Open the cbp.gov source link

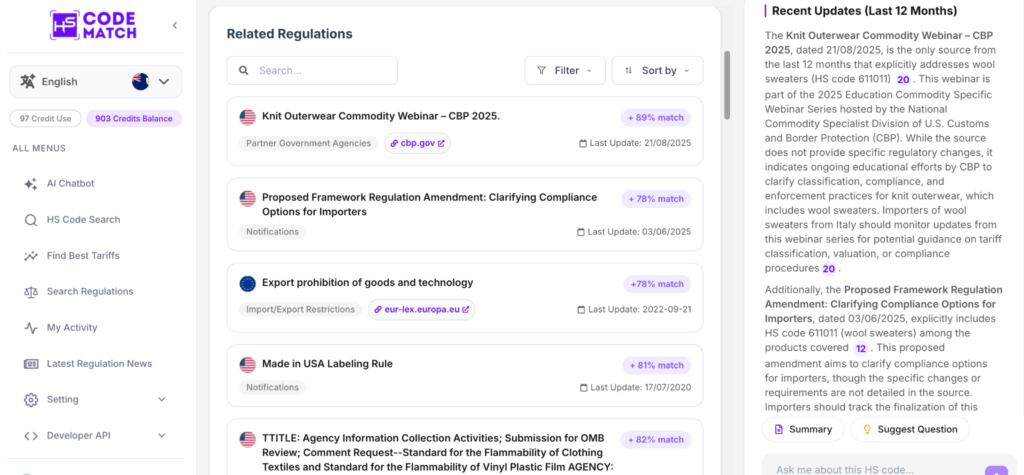418,143
